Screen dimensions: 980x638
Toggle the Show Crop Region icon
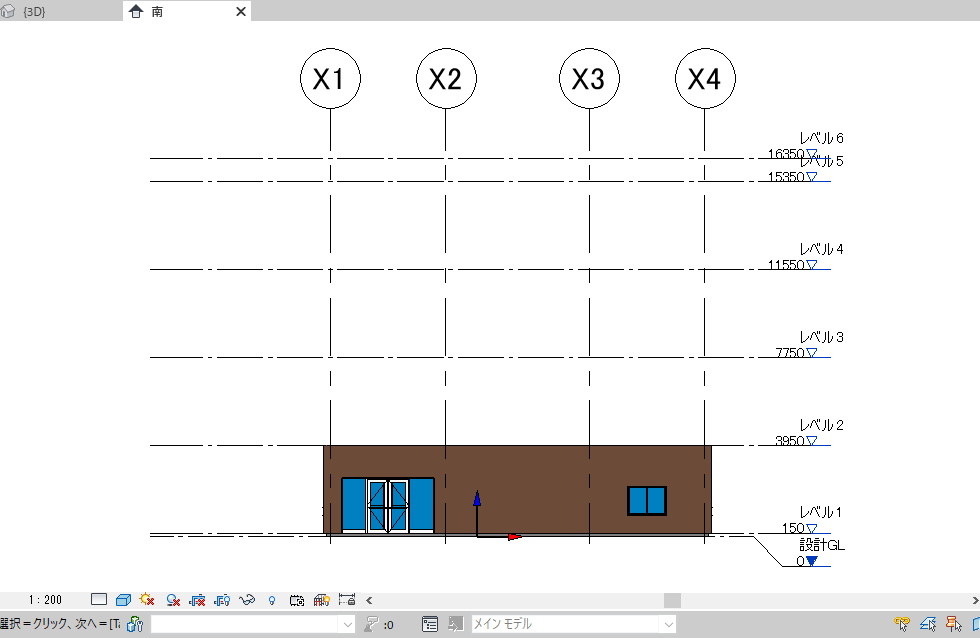(222, 600)
